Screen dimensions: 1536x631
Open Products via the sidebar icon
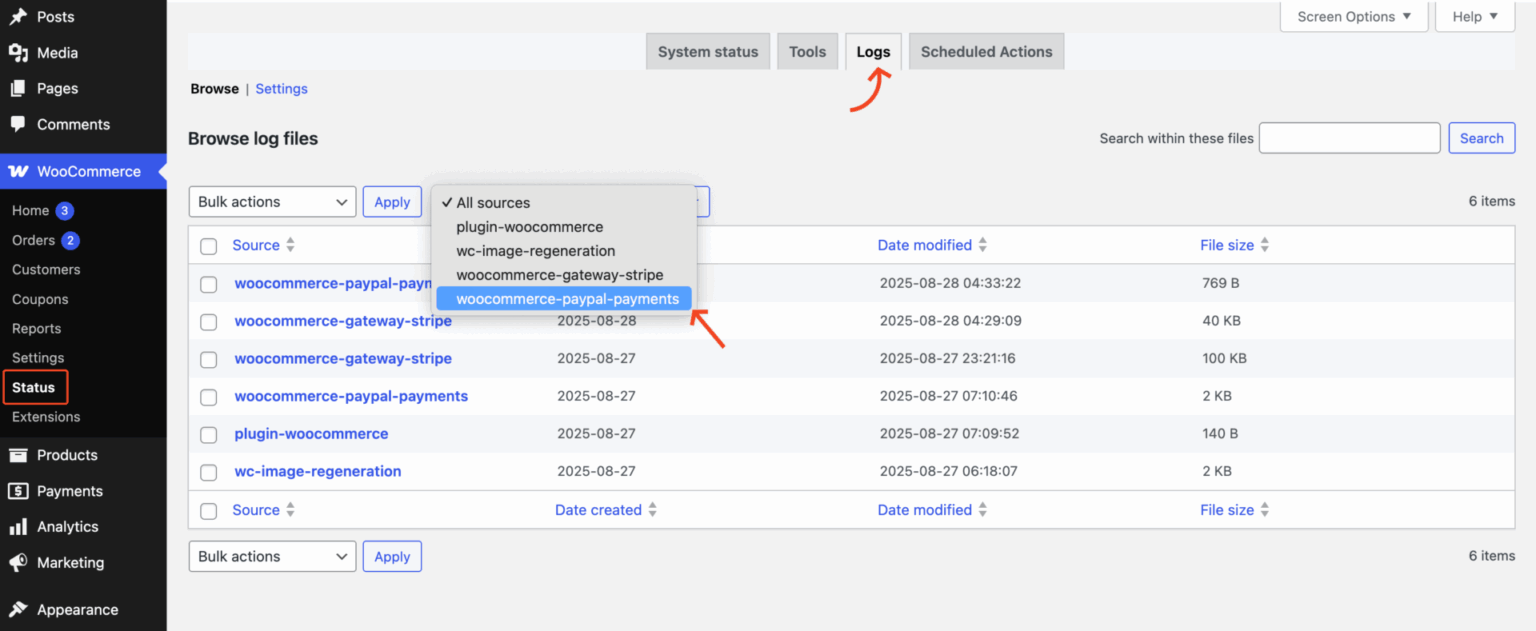(18, 455)
